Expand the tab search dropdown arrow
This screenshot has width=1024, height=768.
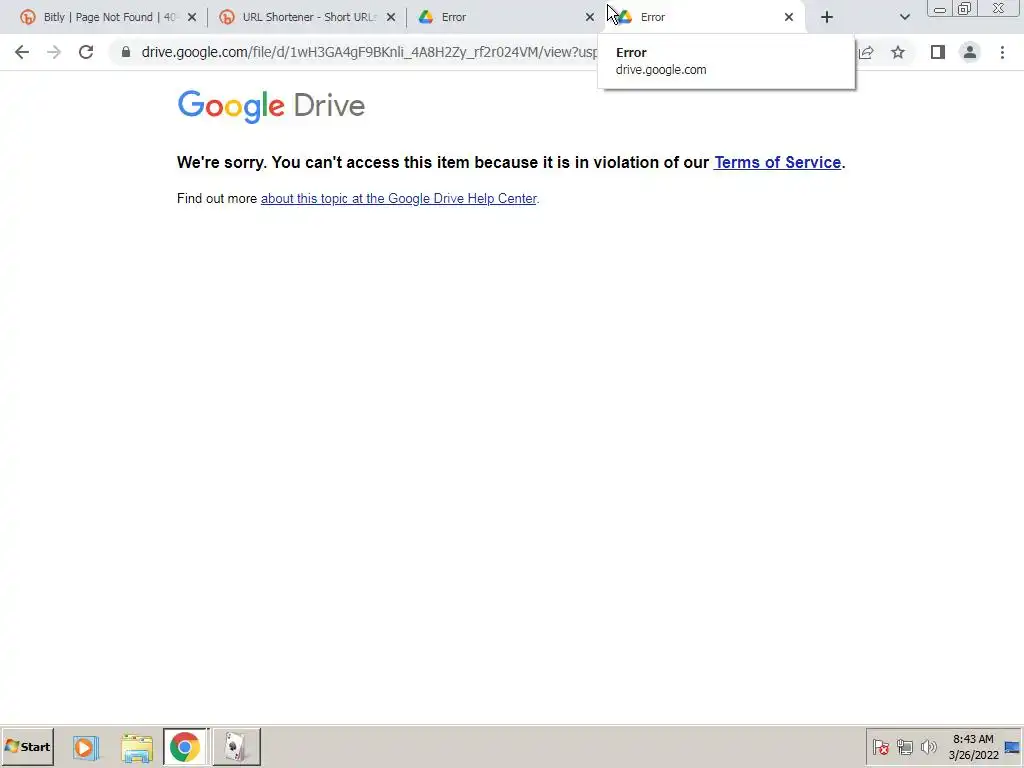[904, 18]
